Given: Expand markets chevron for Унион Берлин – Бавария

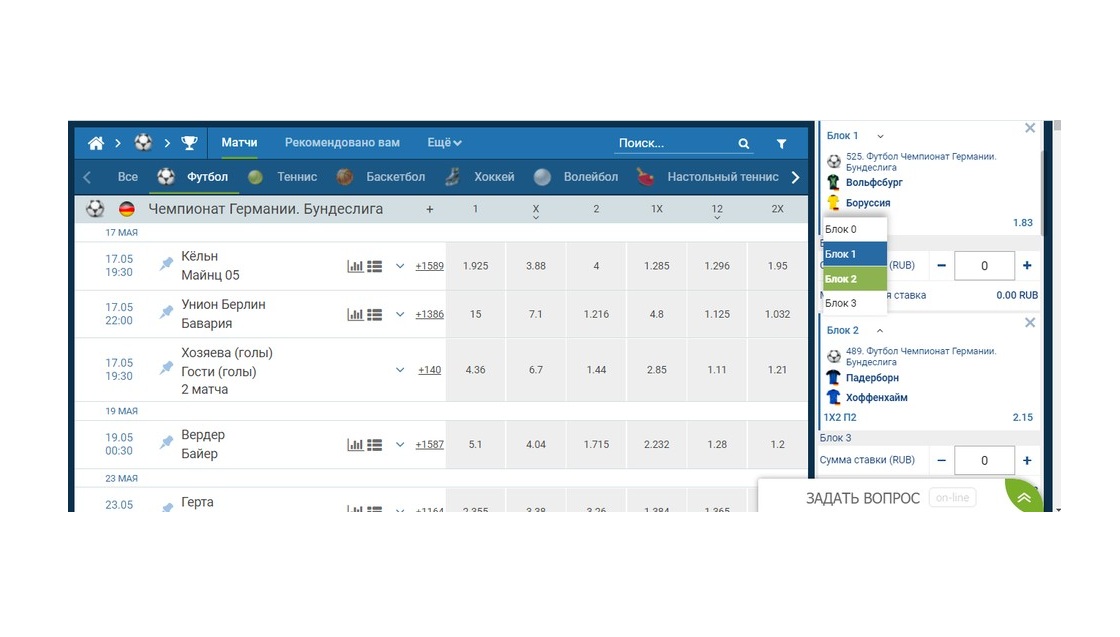Looking at the screenshot, I should tap(400, 314).
